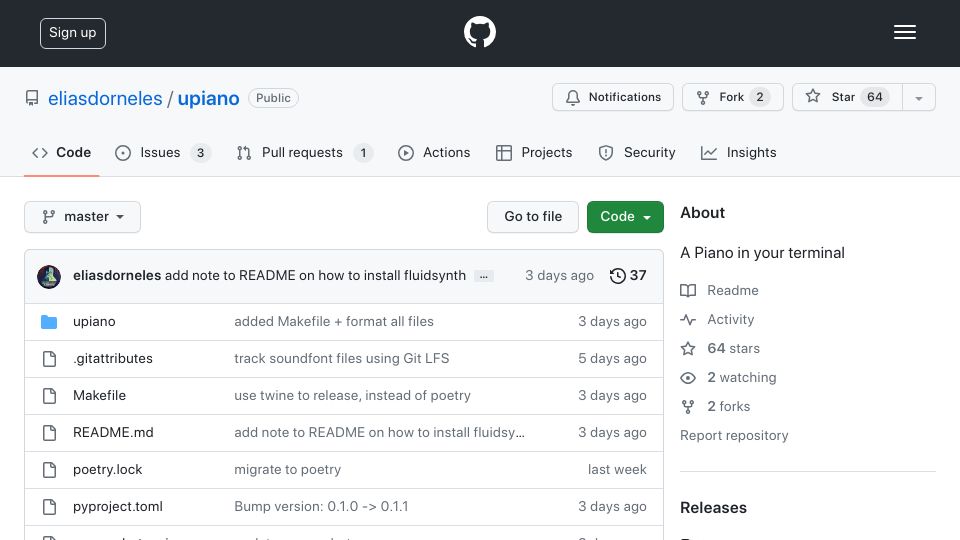Expand the star lists dropdown arrow

(918, 97)
